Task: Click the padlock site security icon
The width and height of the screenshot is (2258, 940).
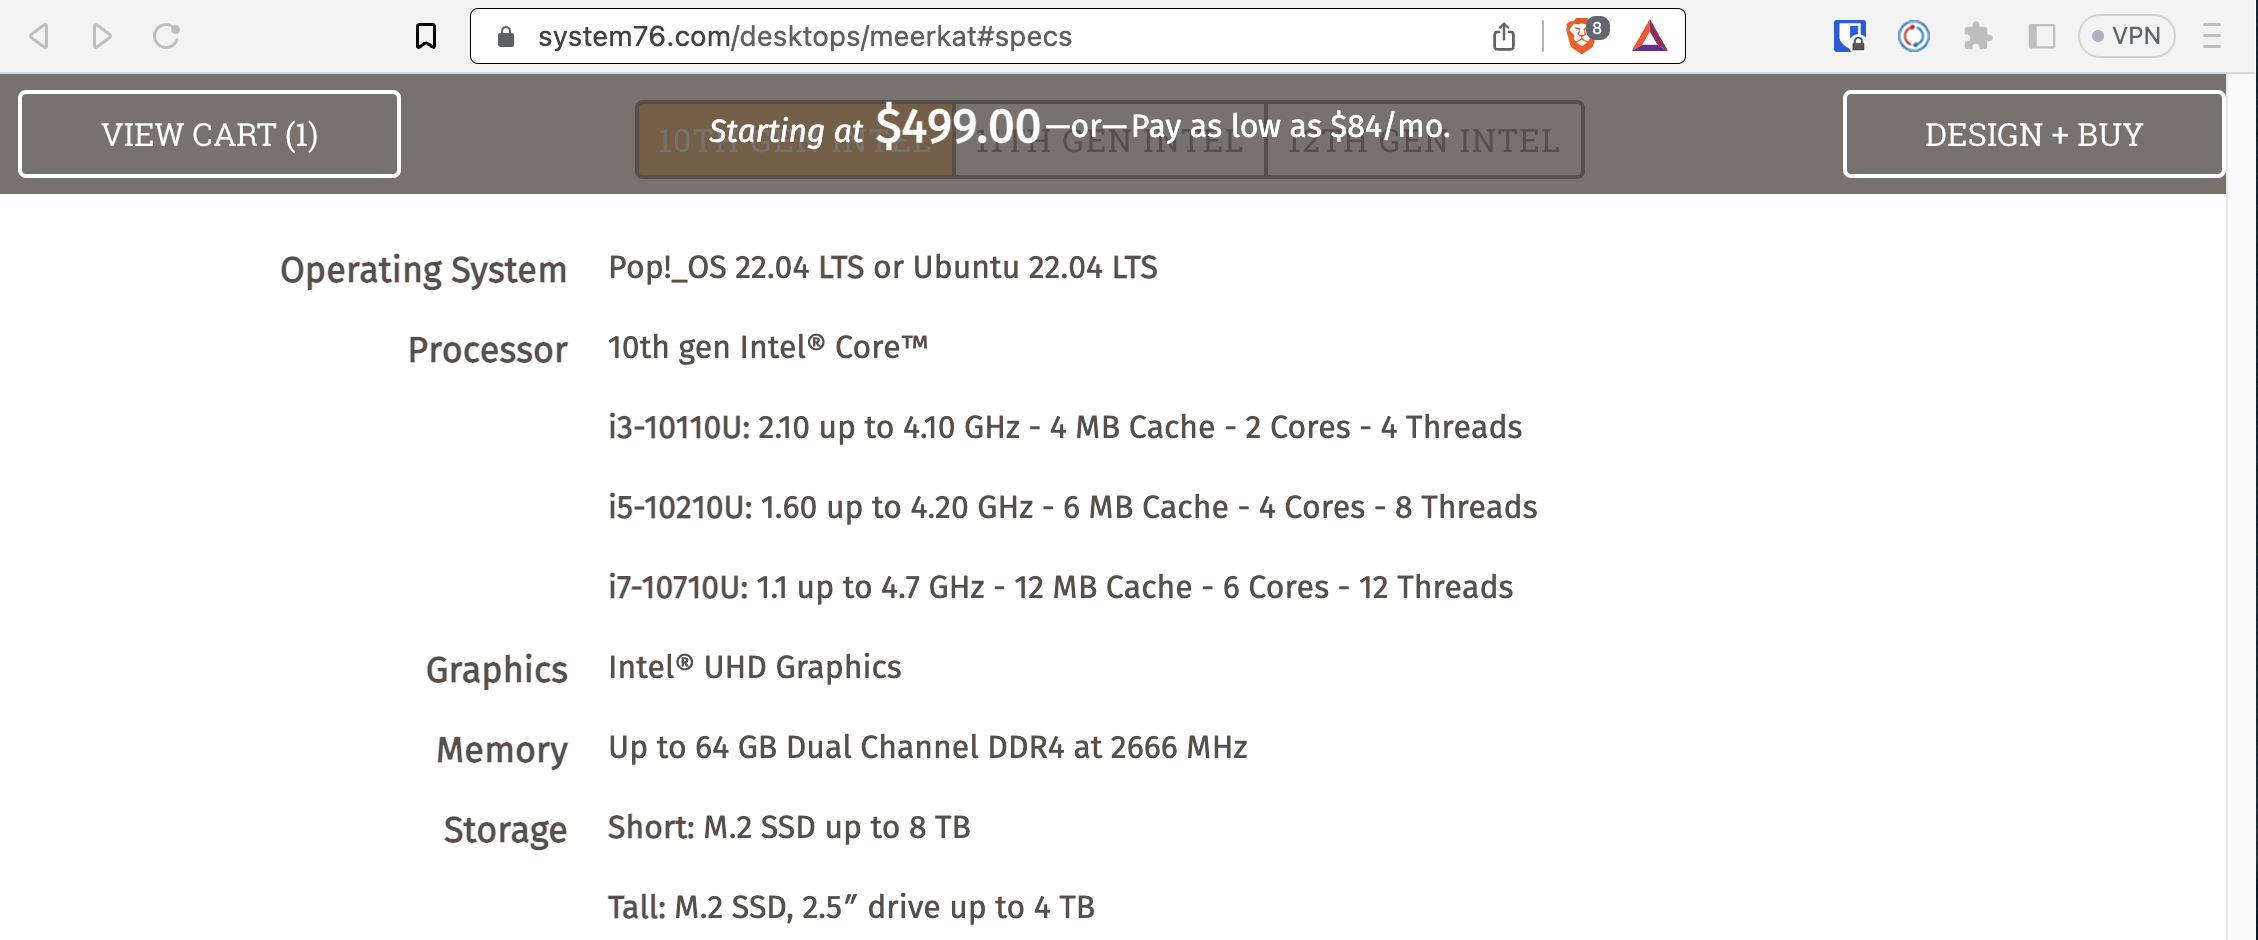Action: click(x=506, y=37)
